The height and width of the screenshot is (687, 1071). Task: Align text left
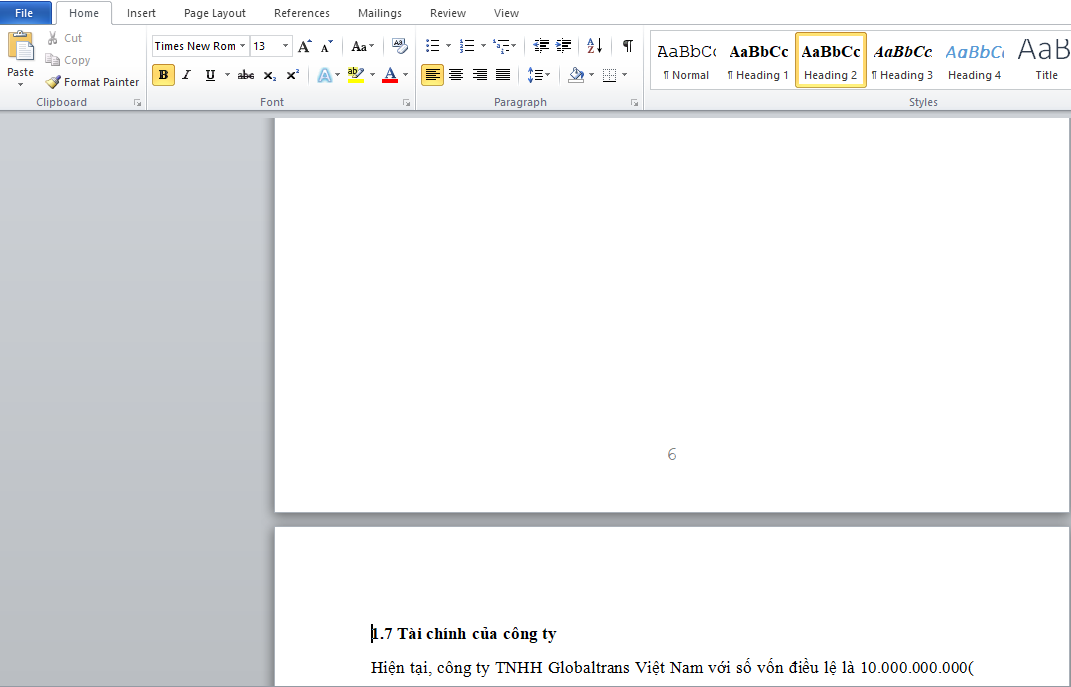[x=432, y=75]
